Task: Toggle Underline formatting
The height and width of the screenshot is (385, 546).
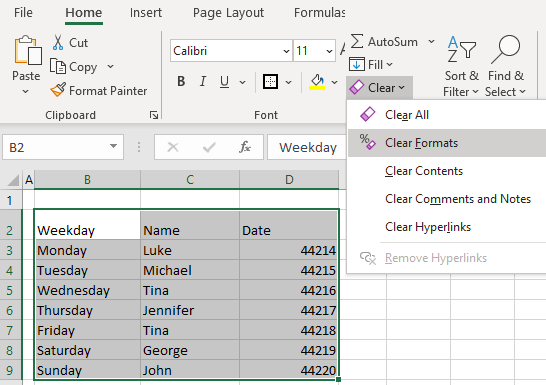Action: [225, 81]
